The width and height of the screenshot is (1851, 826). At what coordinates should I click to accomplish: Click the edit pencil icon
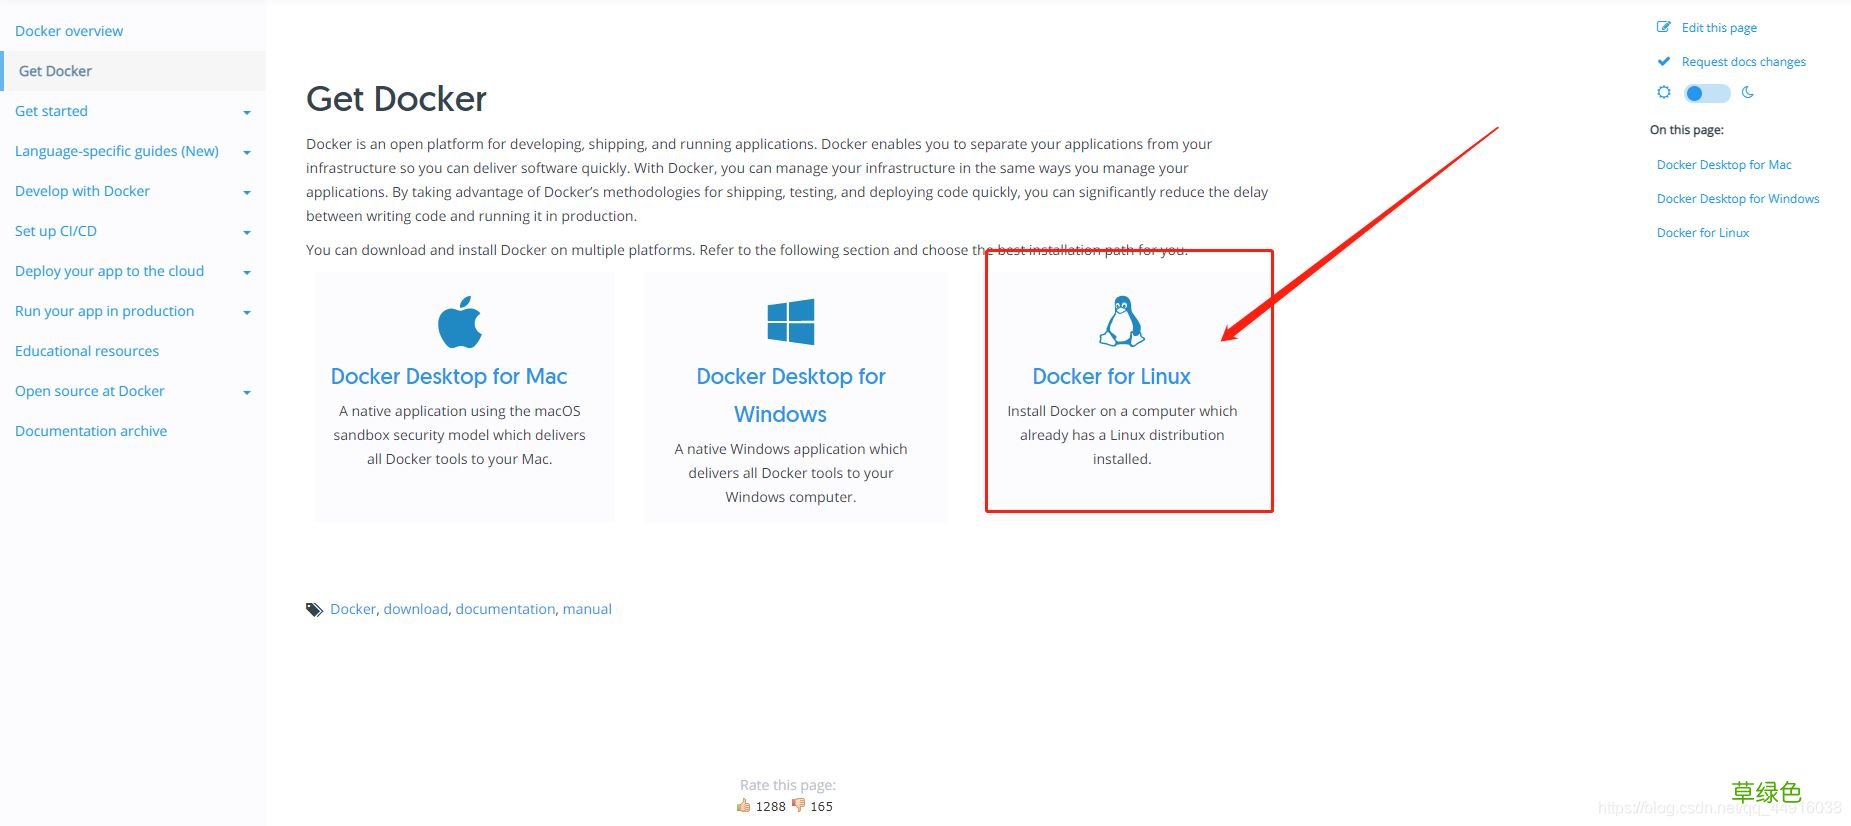(1664, 27)
